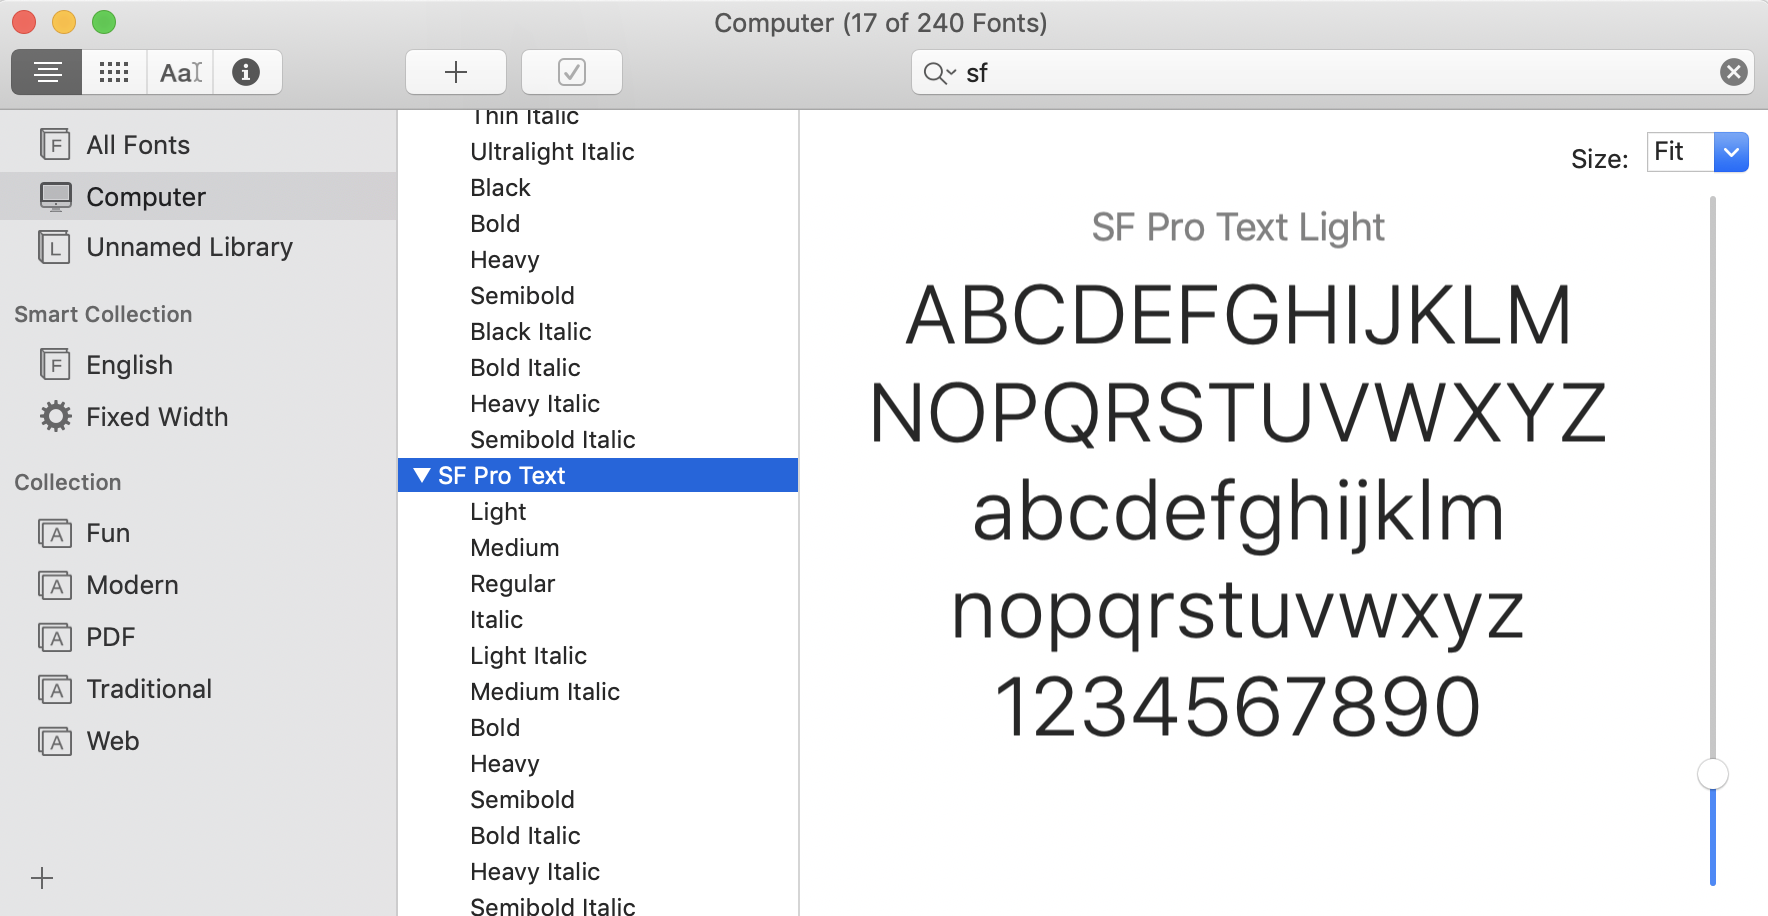Clear the search field with the x button
The image size is (1768, 916).
point(1734,72)
